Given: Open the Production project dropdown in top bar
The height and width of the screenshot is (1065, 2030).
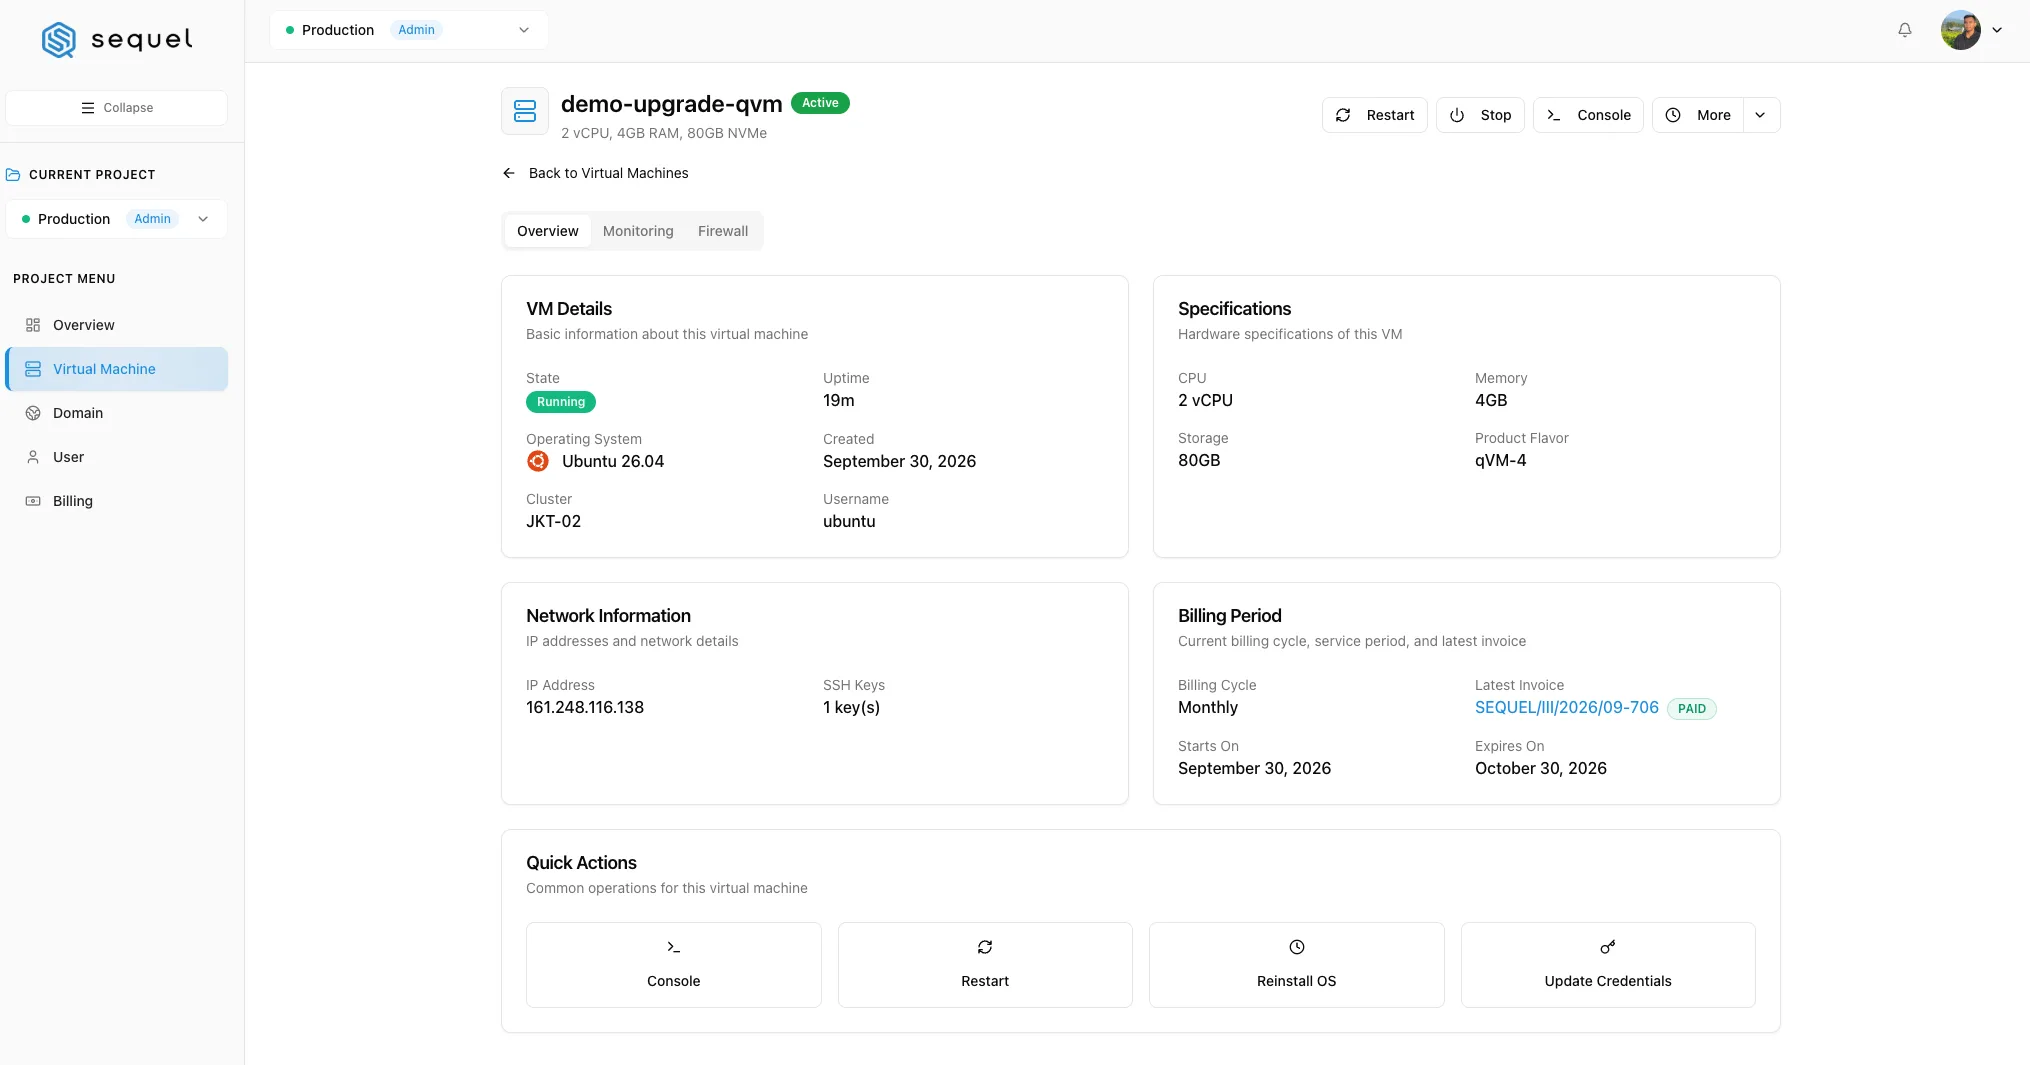Looking at the screenshot, I should click(409, 30).
